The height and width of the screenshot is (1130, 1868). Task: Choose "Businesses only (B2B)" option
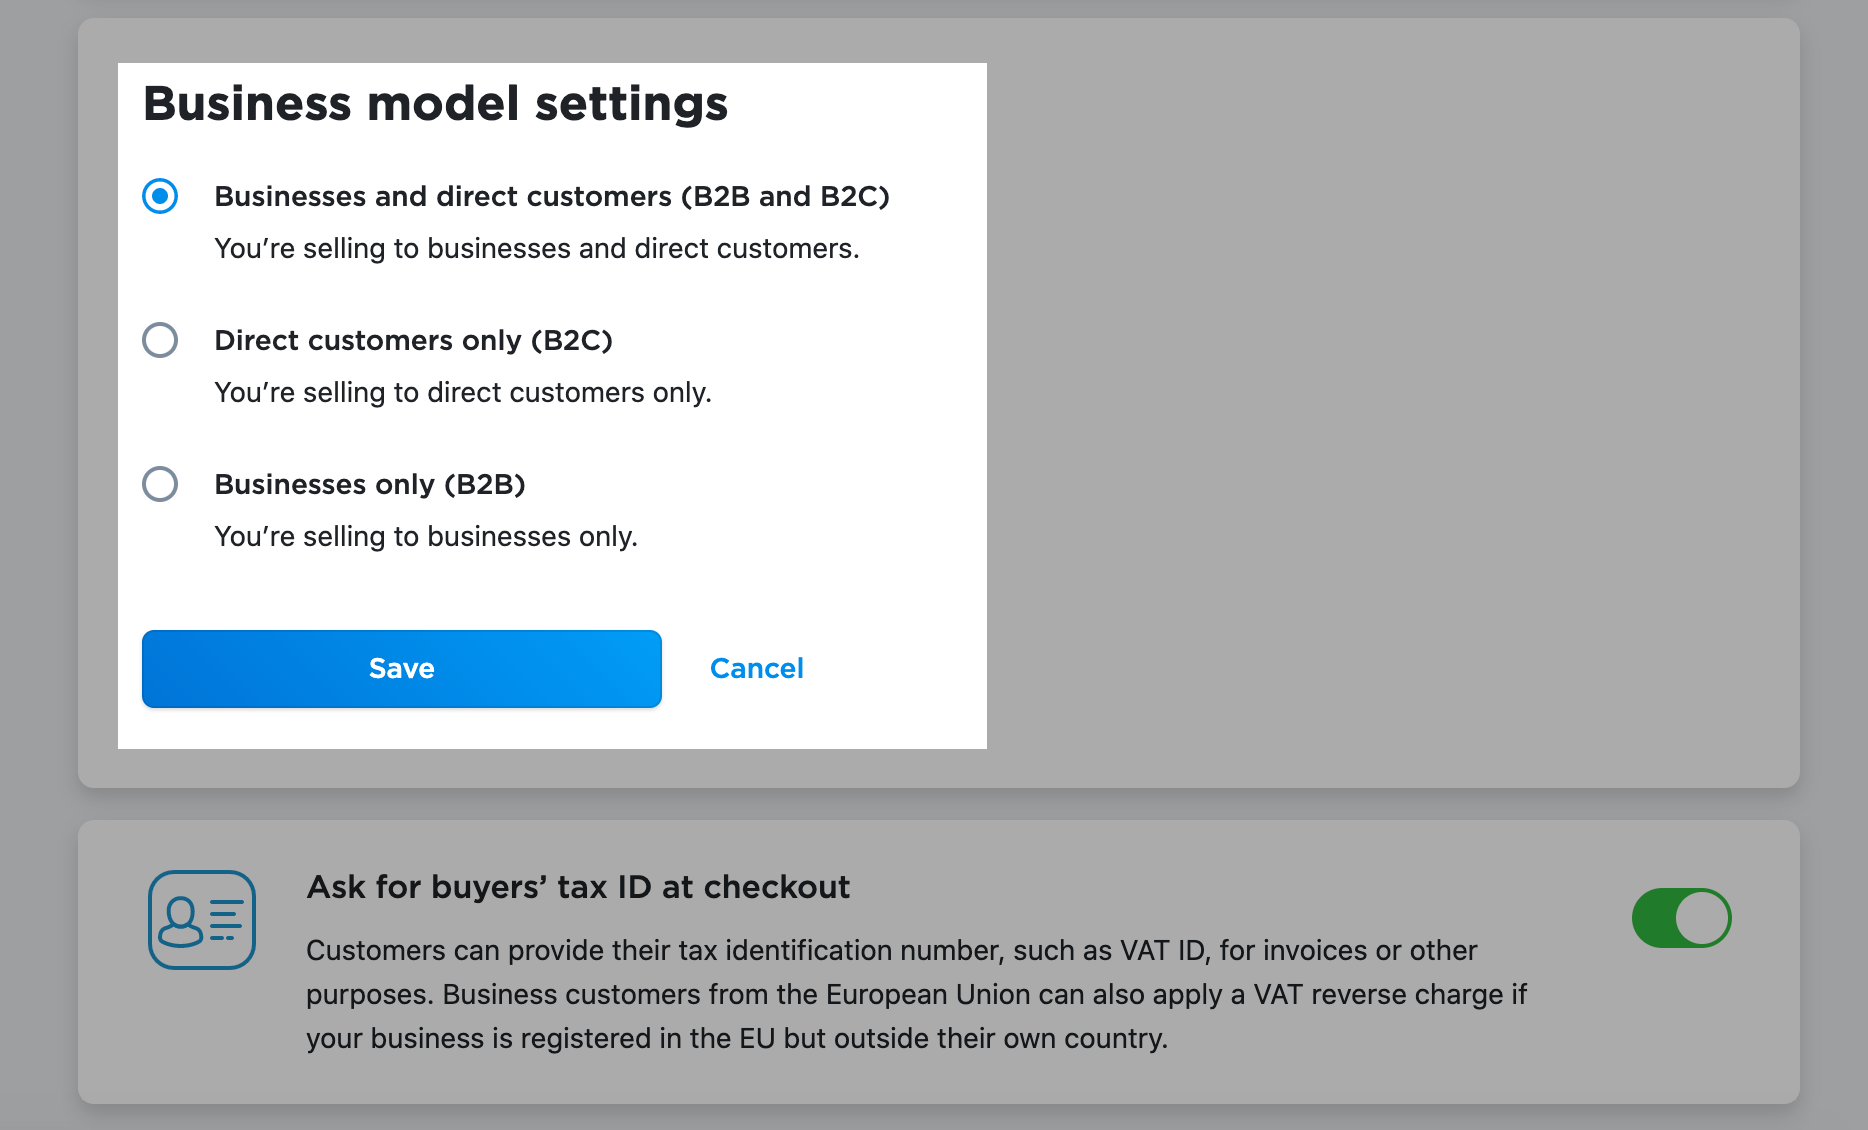click(160, 484)
